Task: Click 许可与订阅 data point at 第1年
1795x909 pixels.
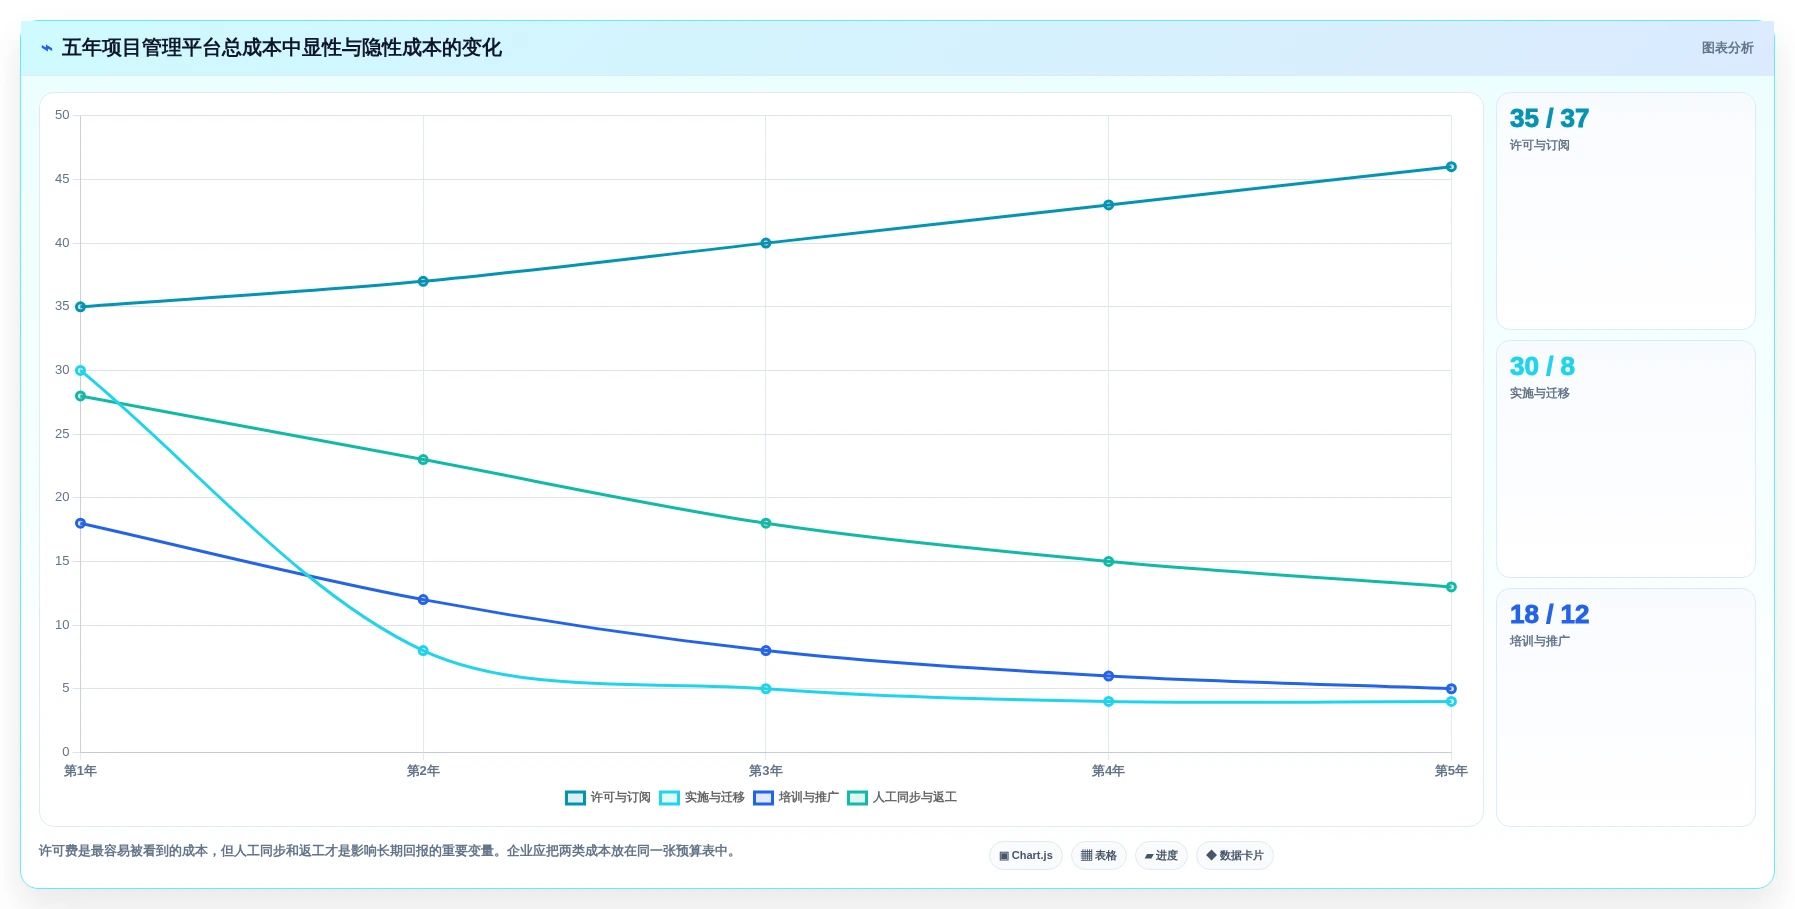Action: 81,307
